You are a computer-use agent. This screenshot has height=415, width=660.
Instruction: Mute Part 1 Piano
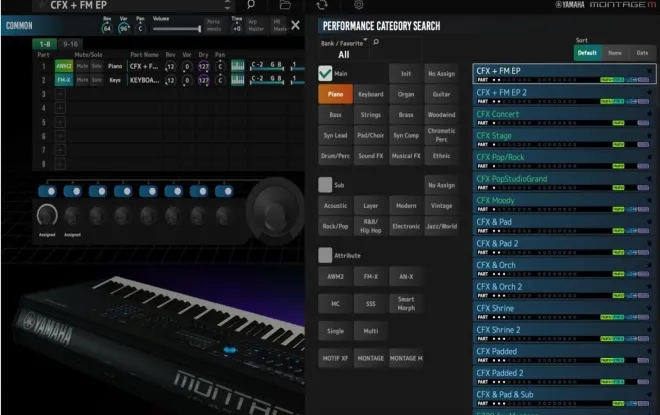[x=82, y=66]
